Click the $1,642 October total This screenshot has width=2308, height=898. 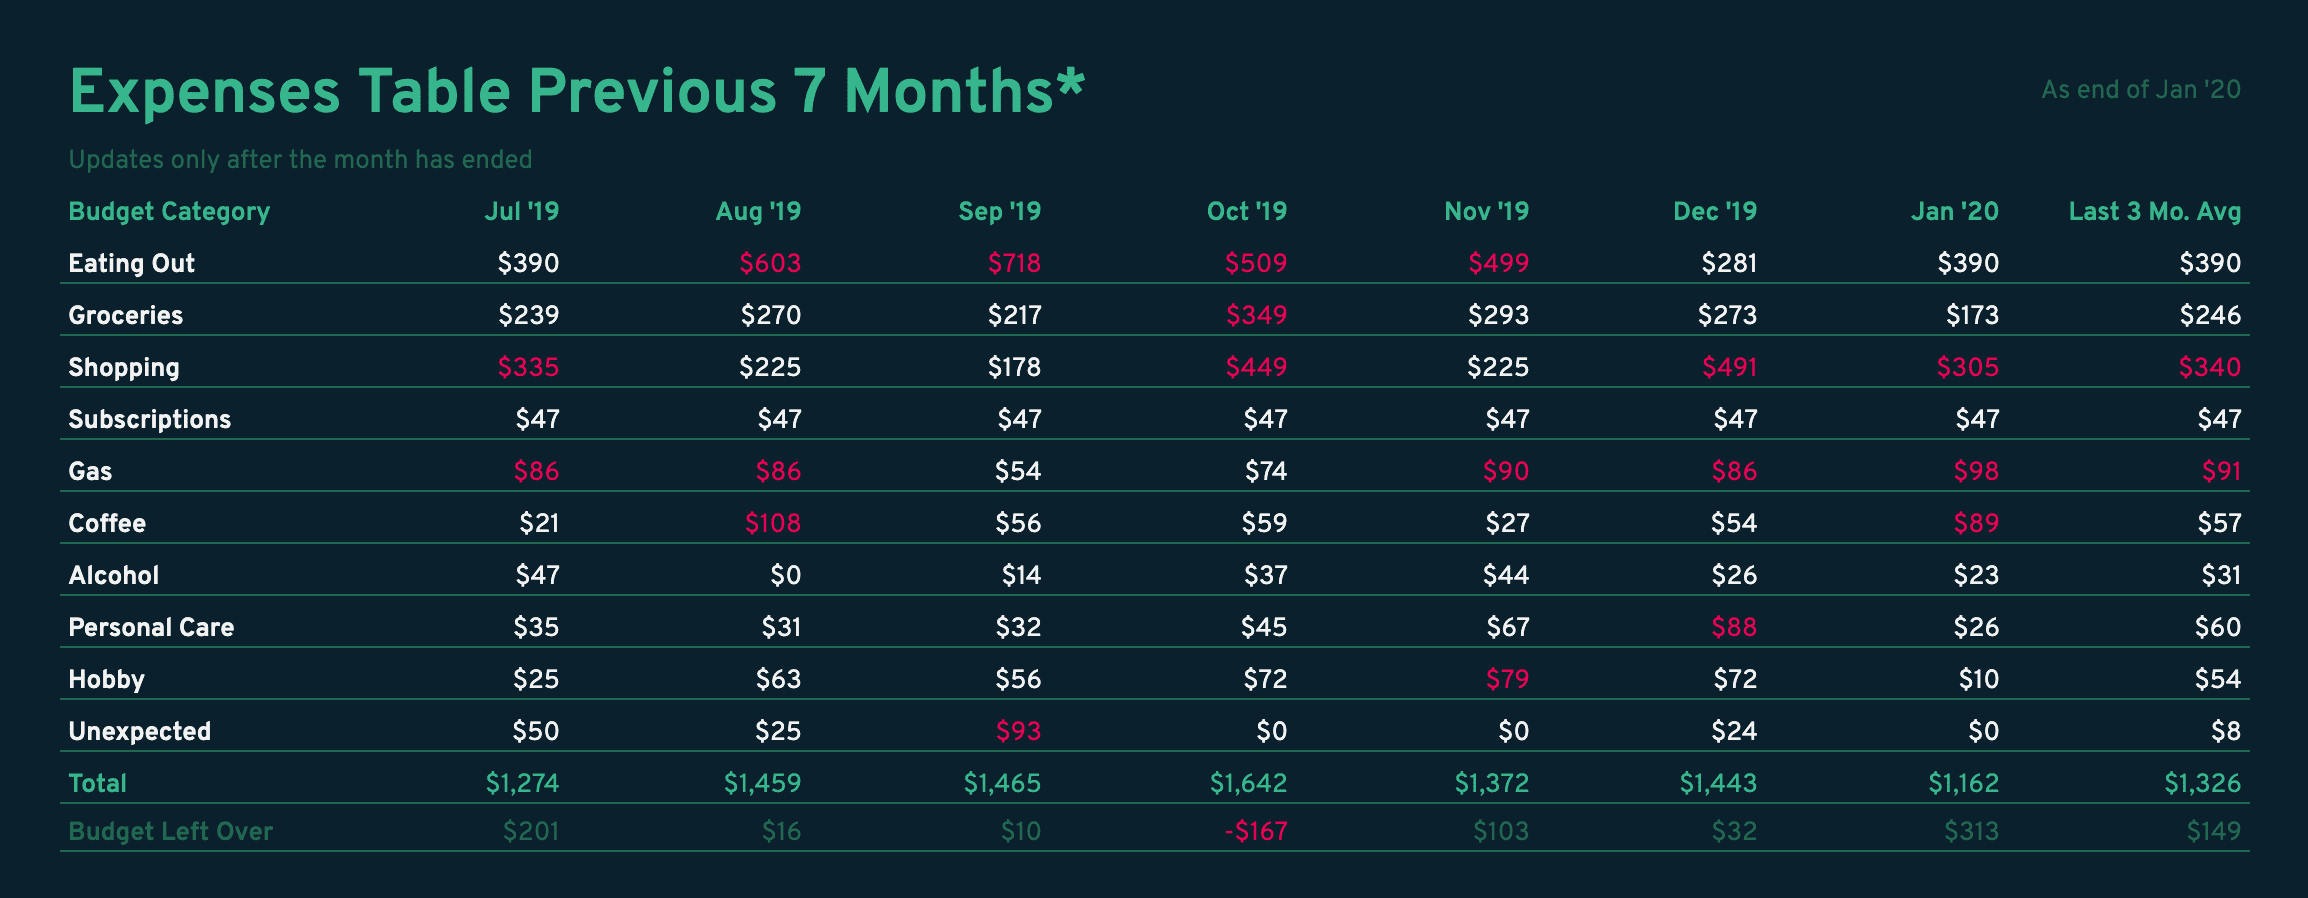(x=1248, y=784)
